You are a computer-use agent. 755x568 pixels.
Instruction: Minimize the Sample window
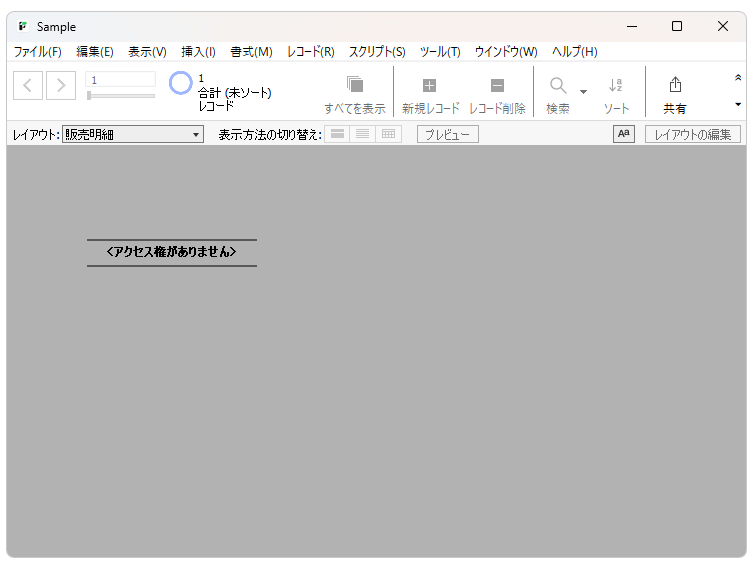pyautogui.click(x=632, y=26)
